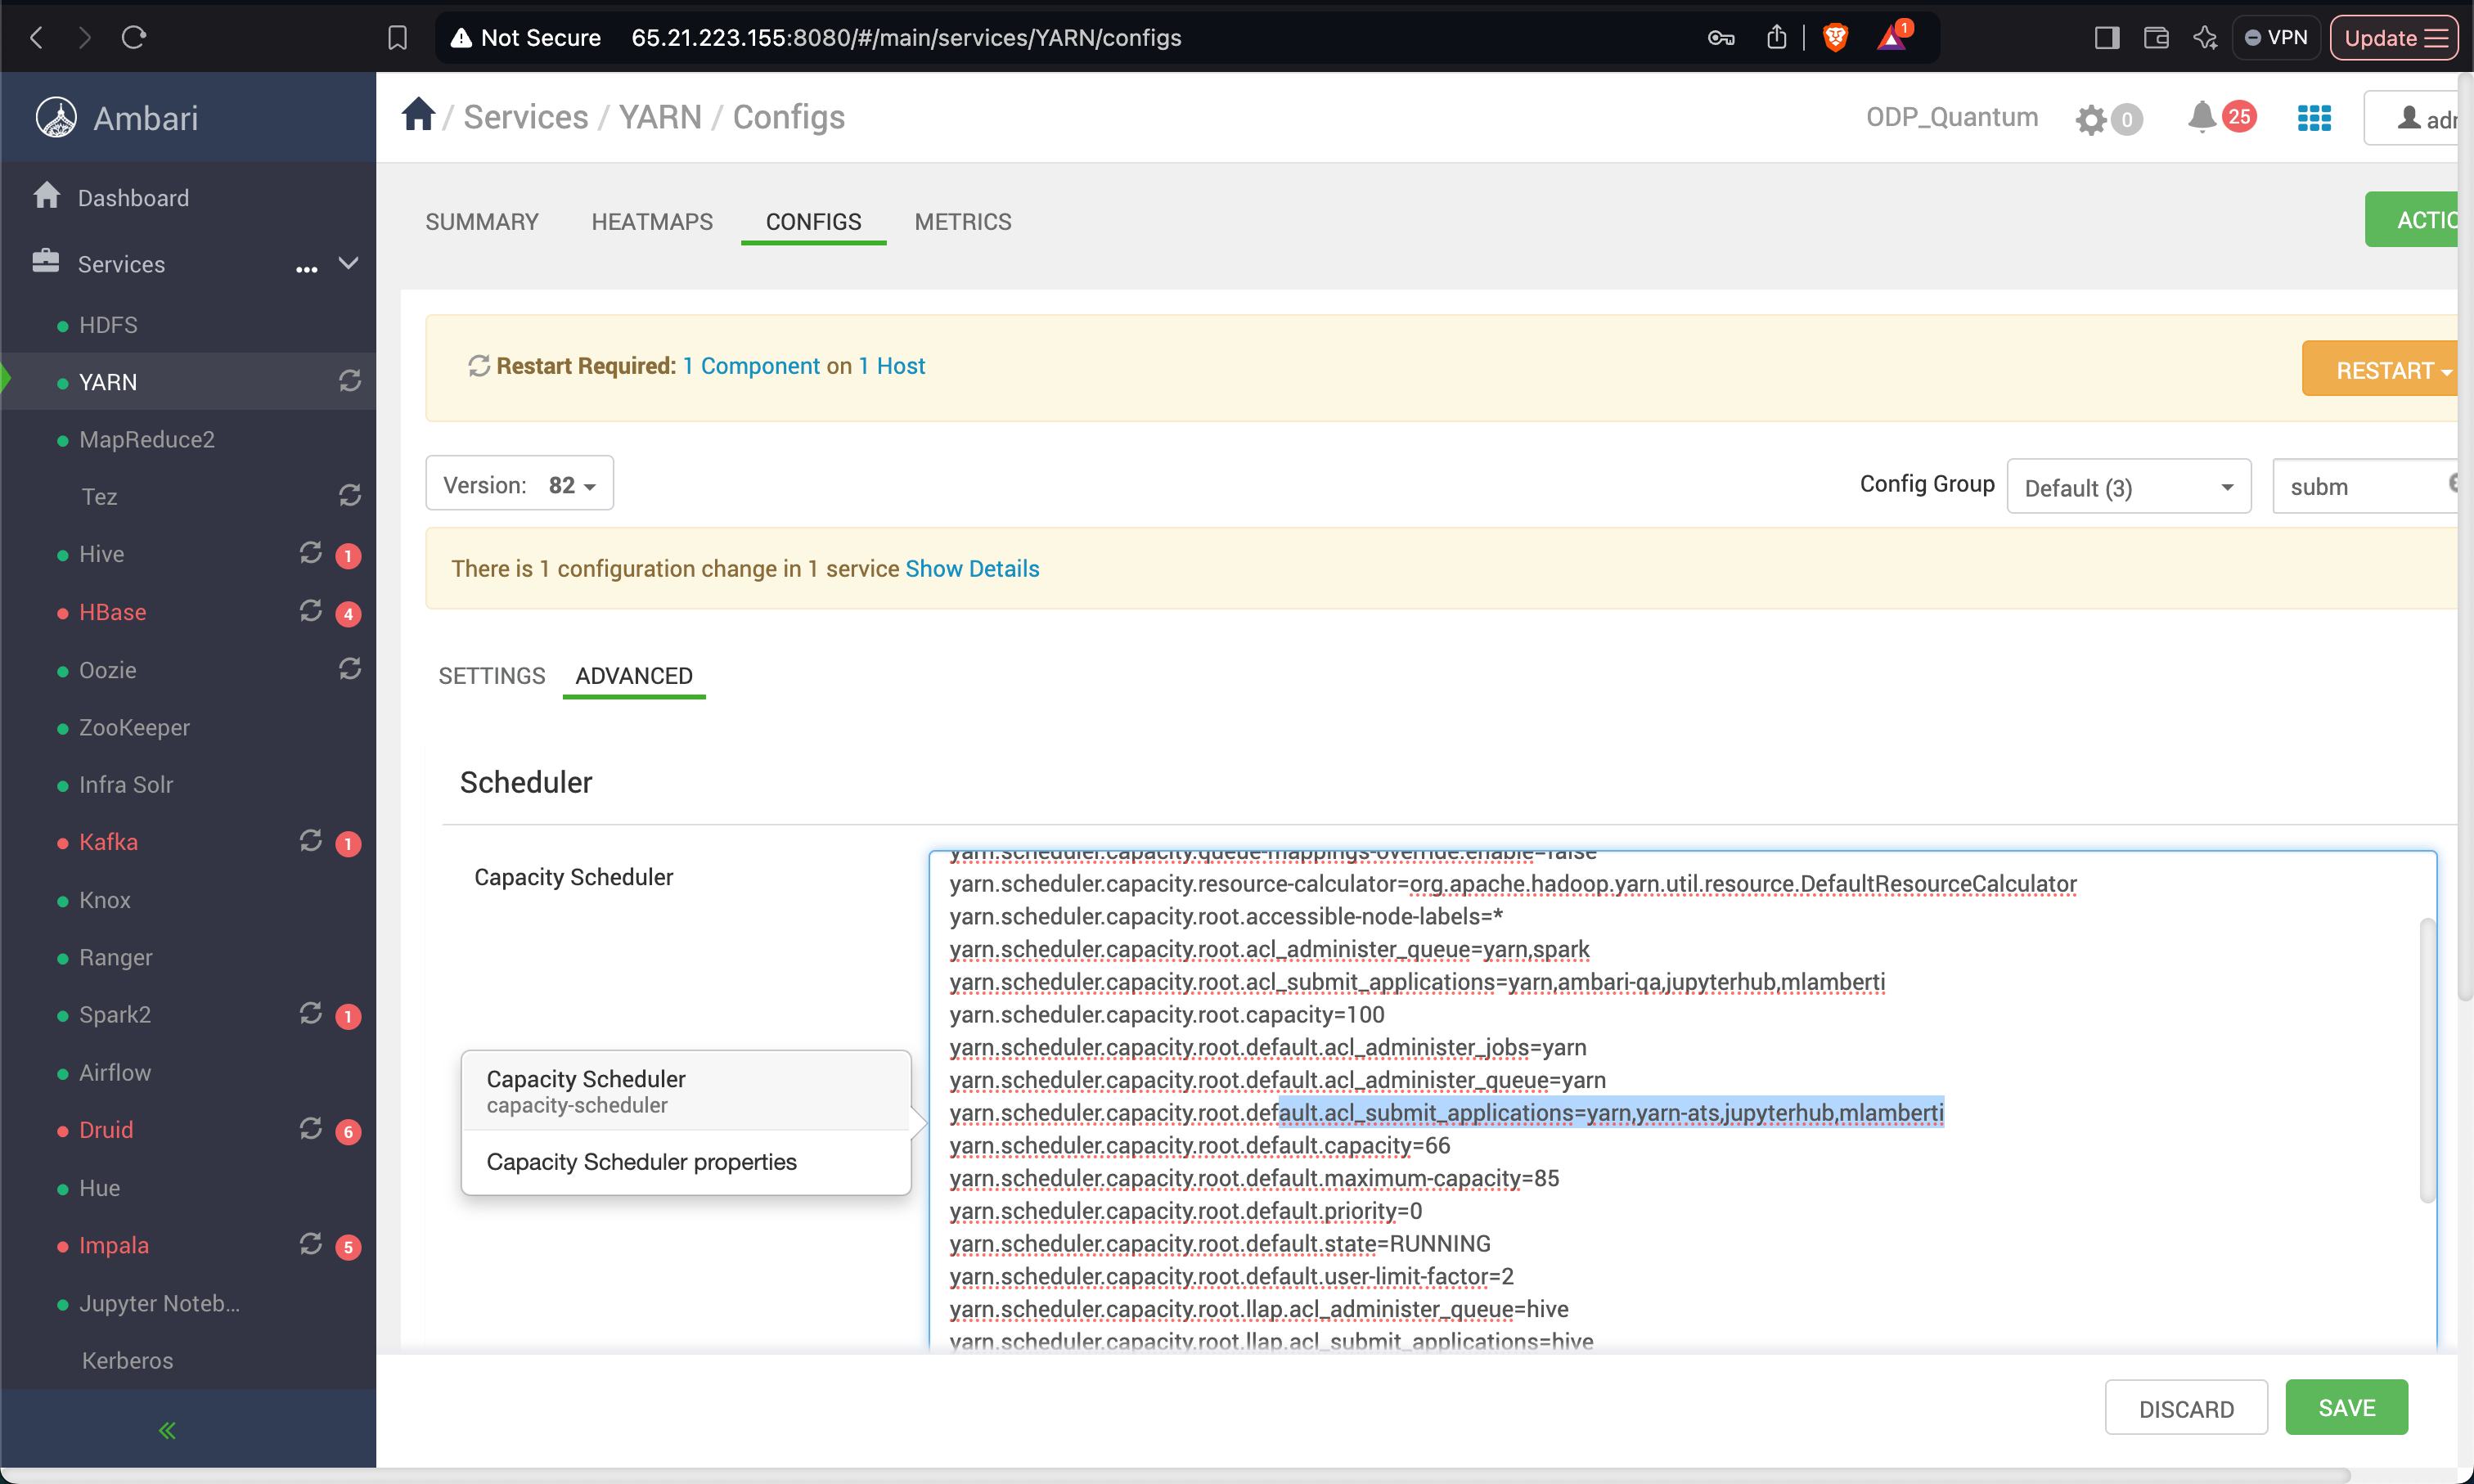The image size is (2474, 1484).
Task: Click Show Details link
Action: [x=972, y=569]
